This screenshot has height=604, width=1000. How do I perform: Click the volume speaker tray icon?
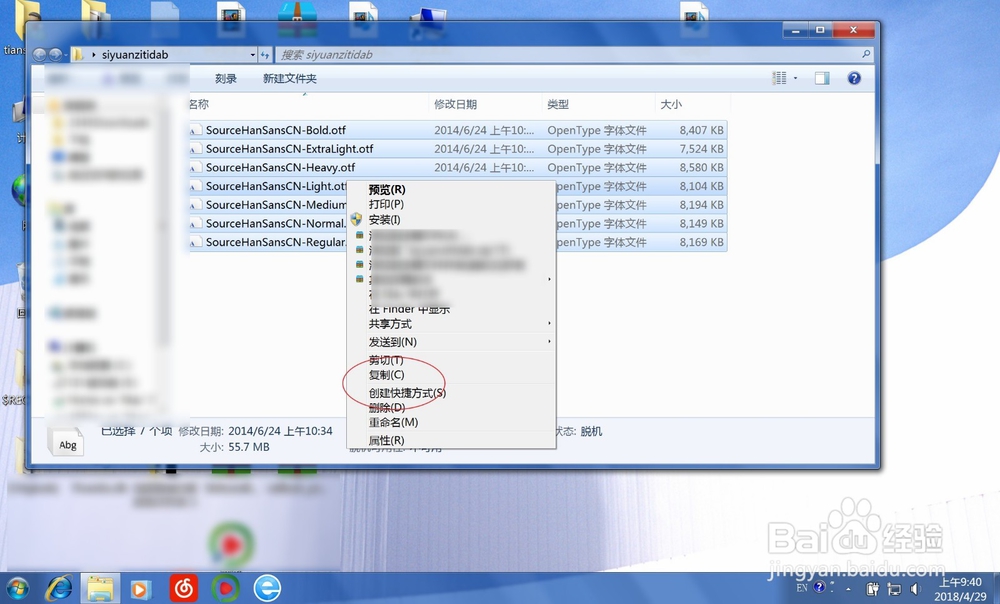[x=916, y=589]
